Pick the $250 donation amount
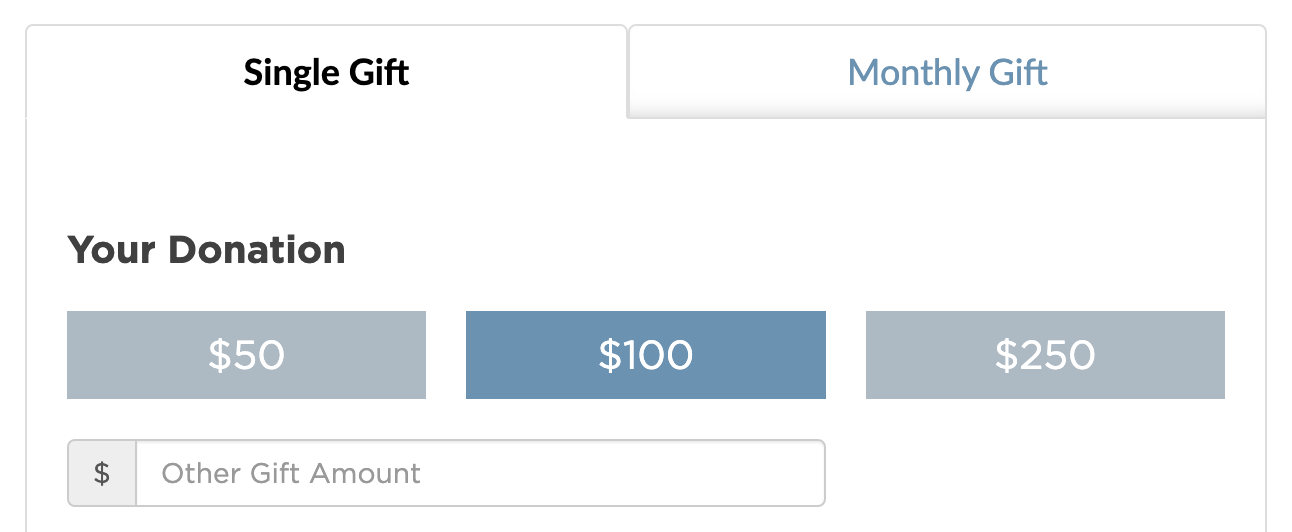This screenshot has width=1292, height=532. (x=1045, y=355)
